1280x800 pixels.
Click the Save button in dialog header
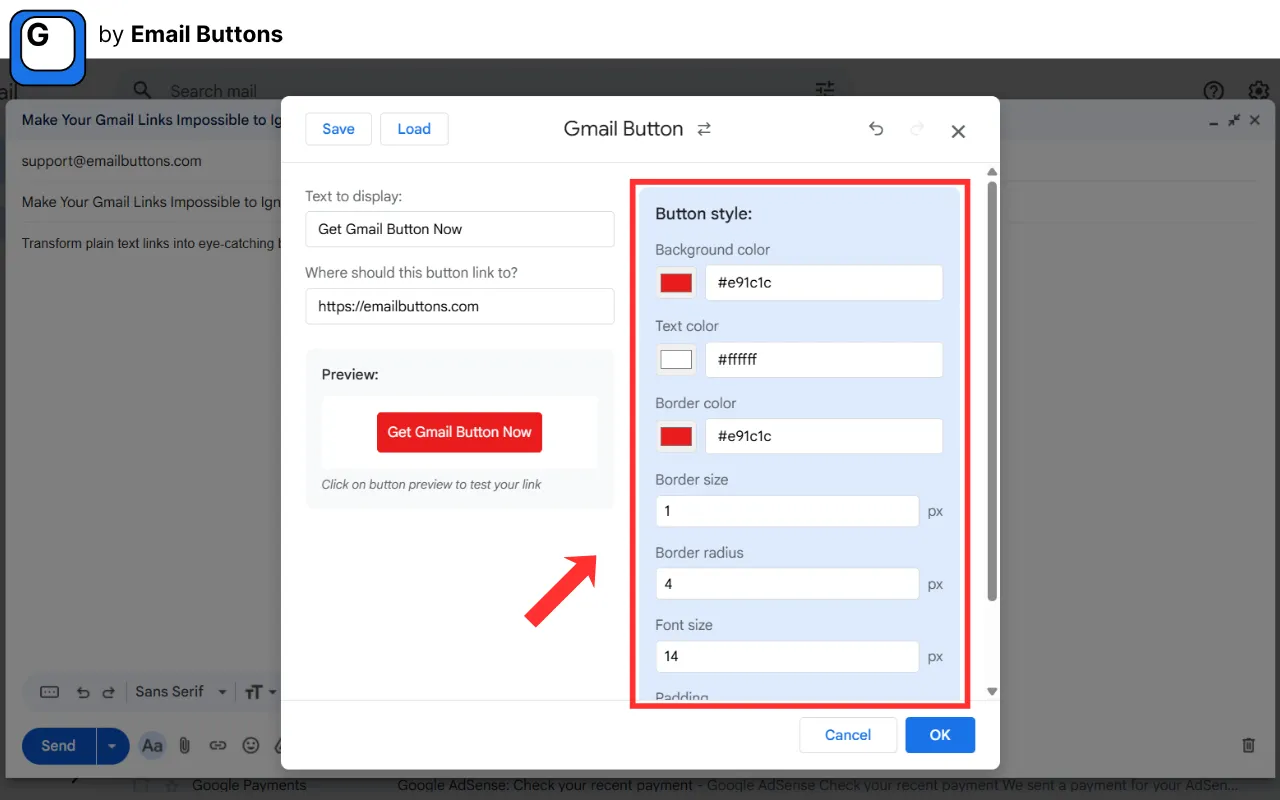click(338, 129)
